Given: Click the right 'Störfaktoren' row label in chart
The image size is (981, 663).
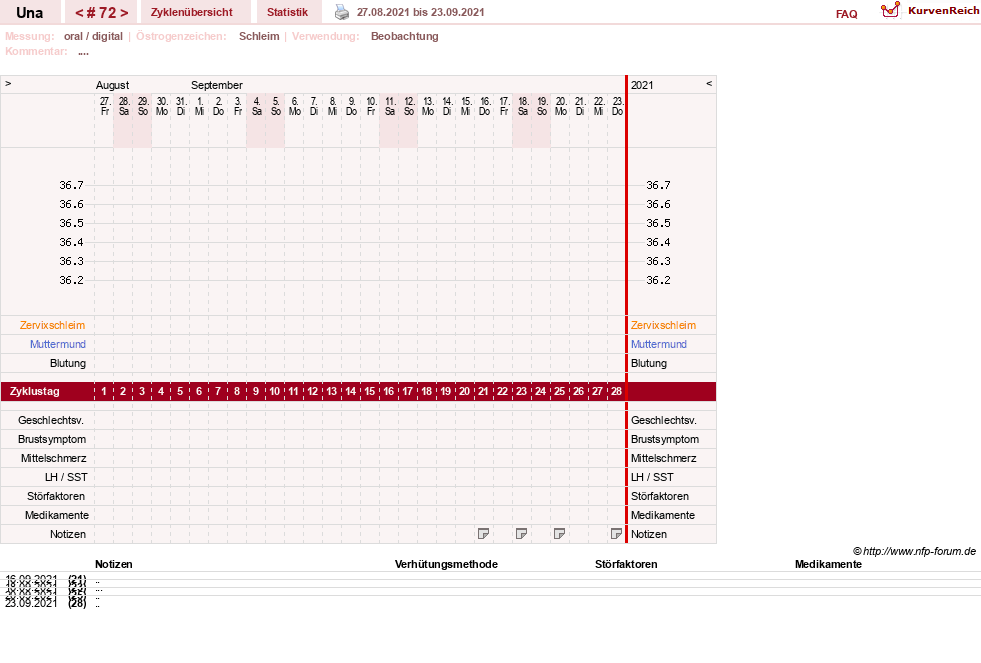Looking at the screenshot, I should coord(659,496).
